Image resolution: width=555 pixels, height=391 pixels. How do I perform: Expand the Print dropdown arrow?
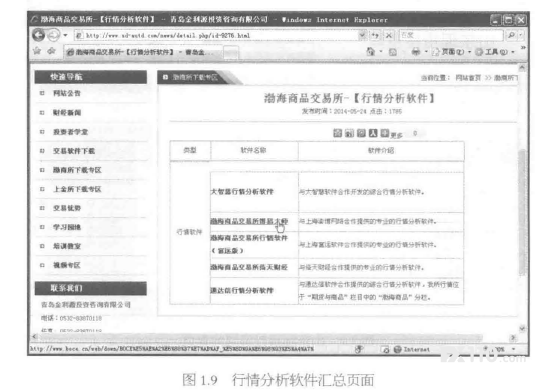pos(426,52)
